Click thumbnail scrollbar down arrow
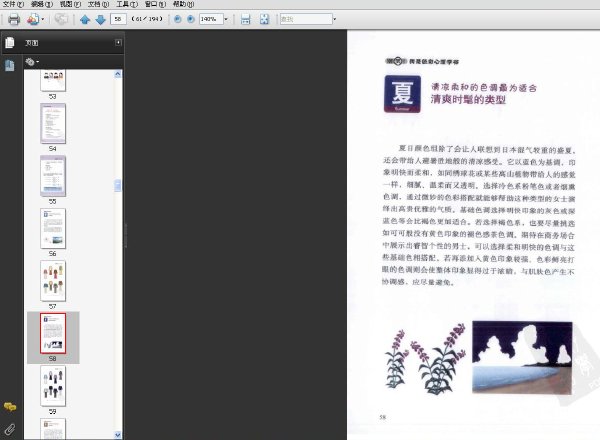The image size is (600, 440). click(x=118, y=435)
